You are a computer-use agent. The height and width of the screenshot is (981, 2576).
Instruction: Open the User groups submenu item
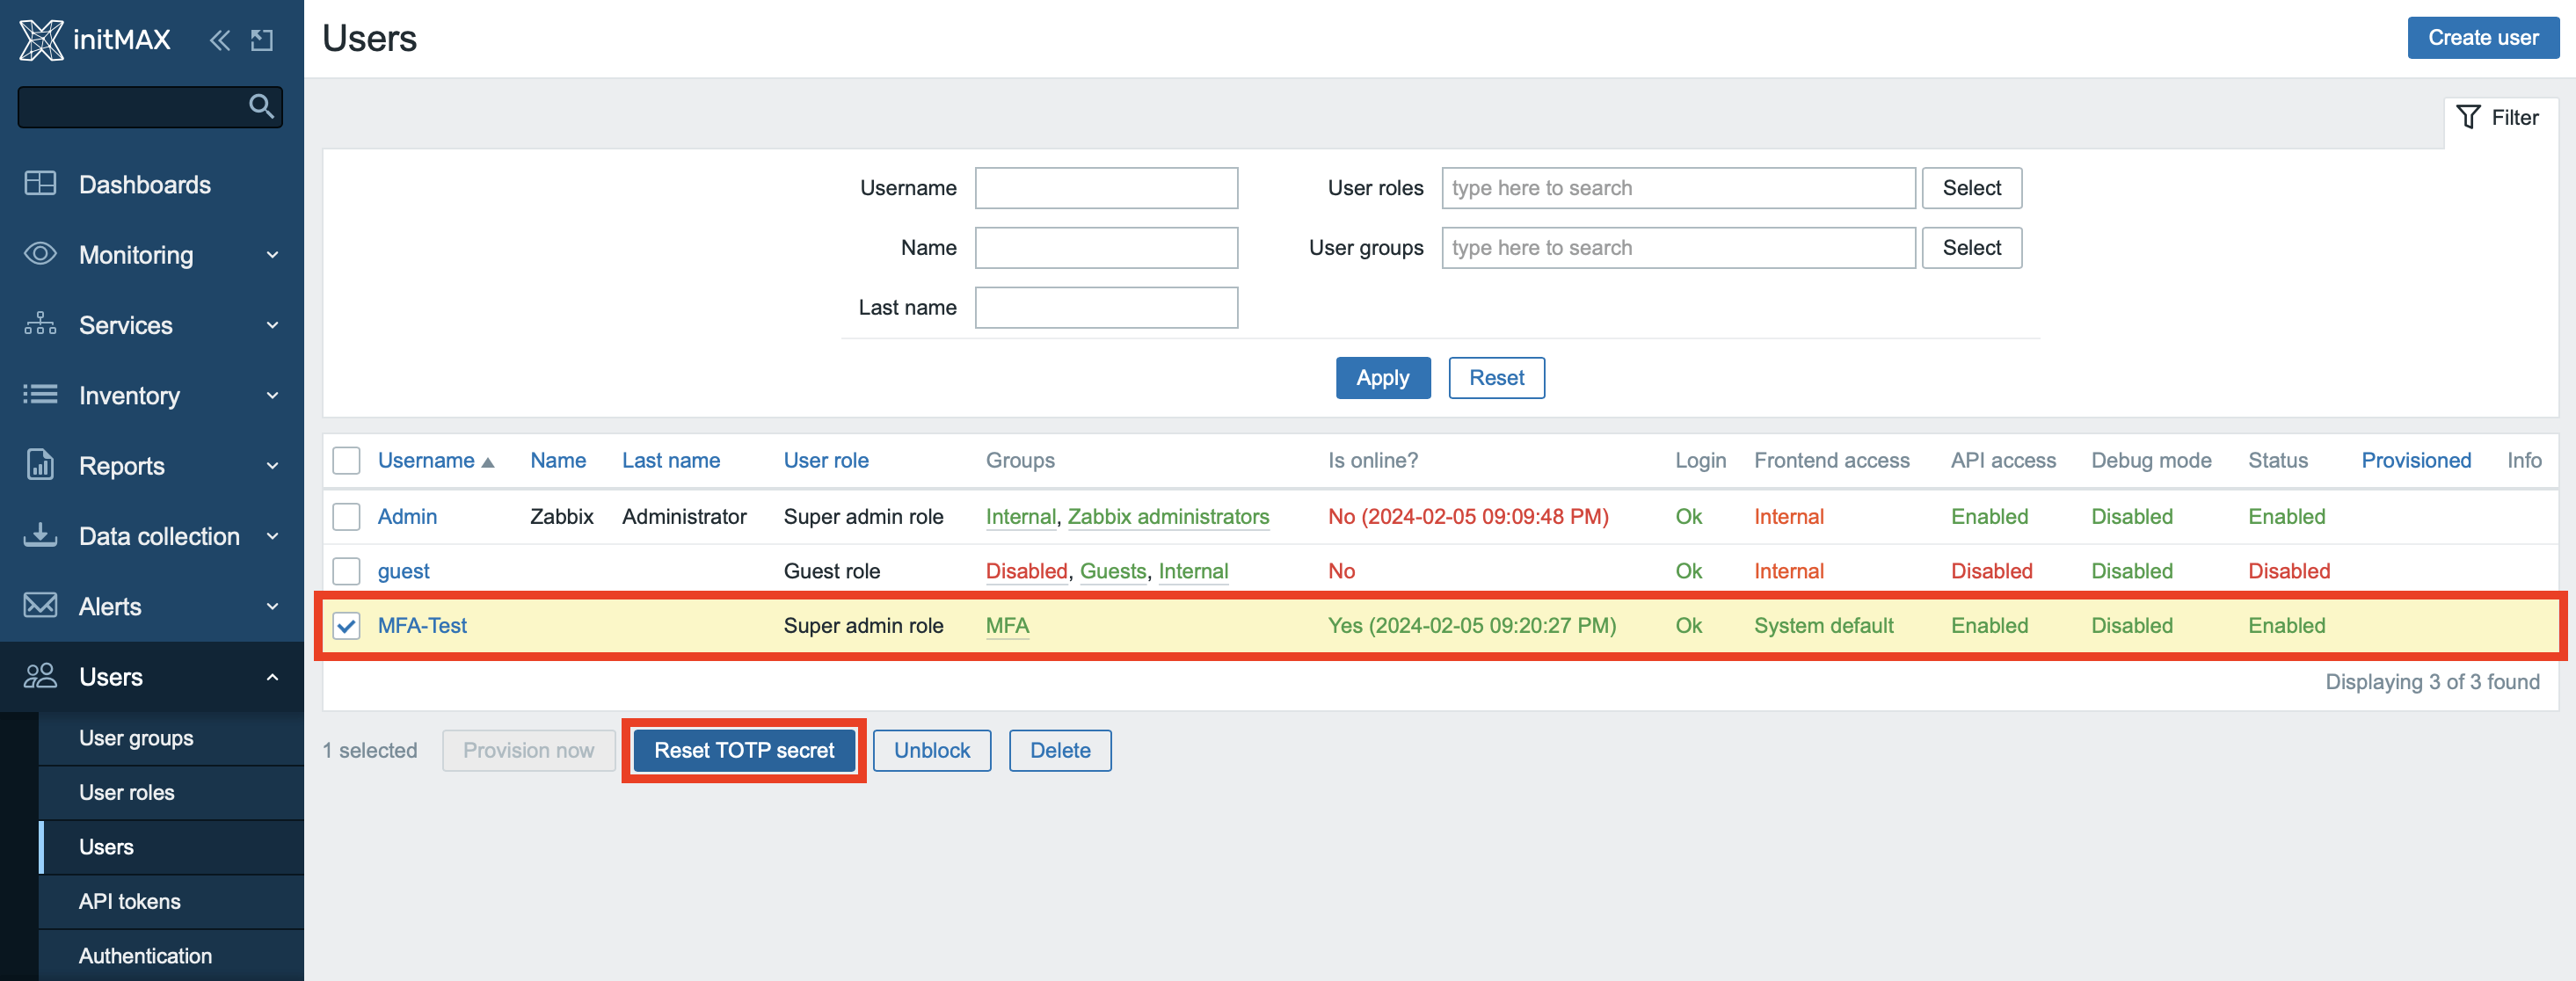point(136,738)
